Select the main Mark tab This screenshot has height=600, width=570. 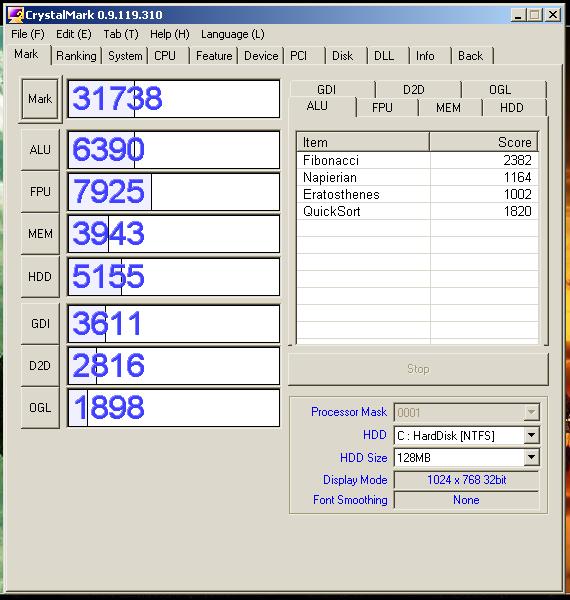27,54
